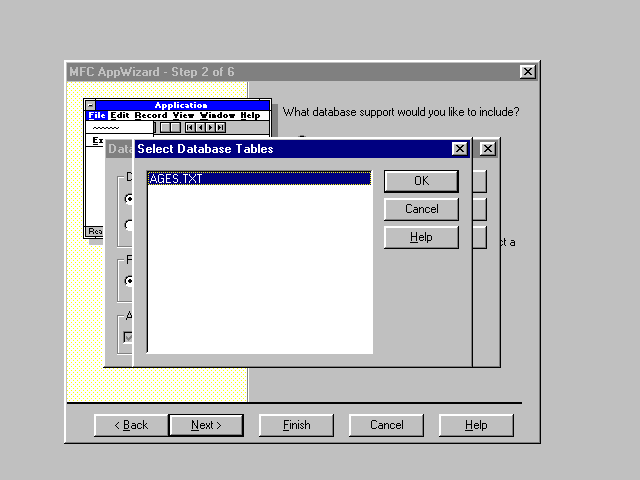The width and height of the screenshot is (640, 480).
Task: Close the Select Database Tables dialog
Action: pos(459,149)
